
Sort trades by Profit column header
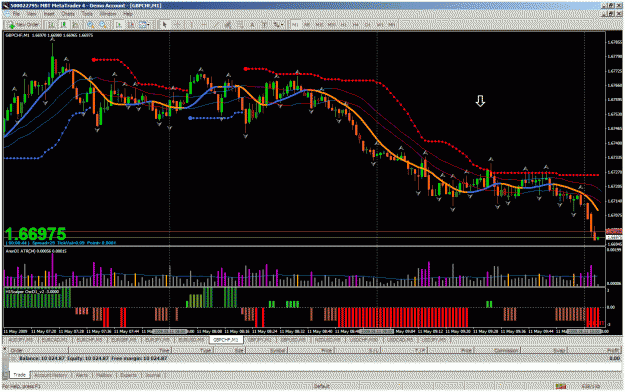pos(594,350)
